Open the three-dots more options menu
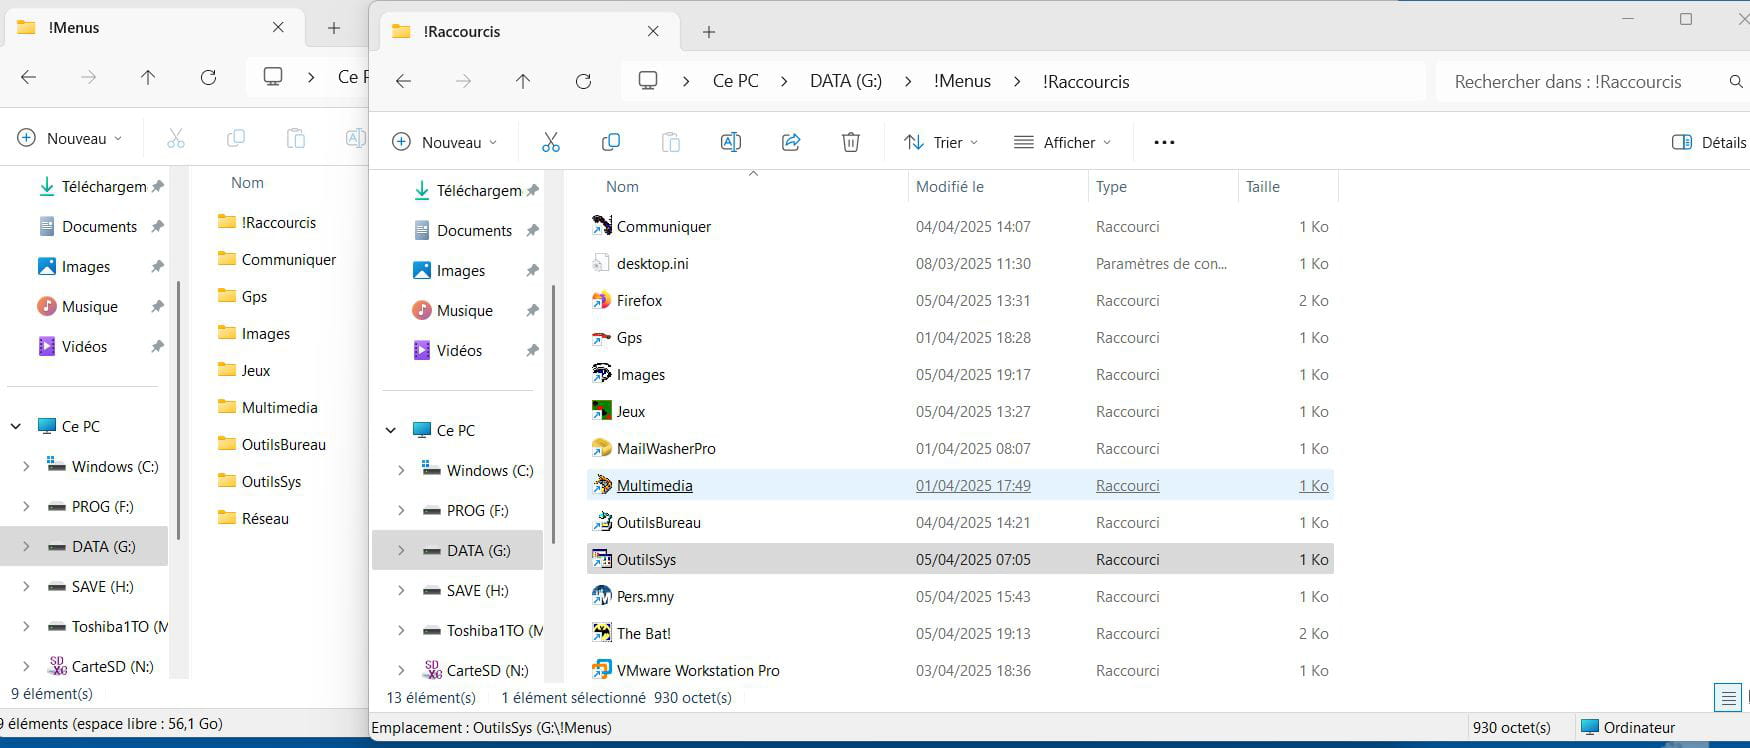This screenshot has height=748, width=1750. point(1164,142)
